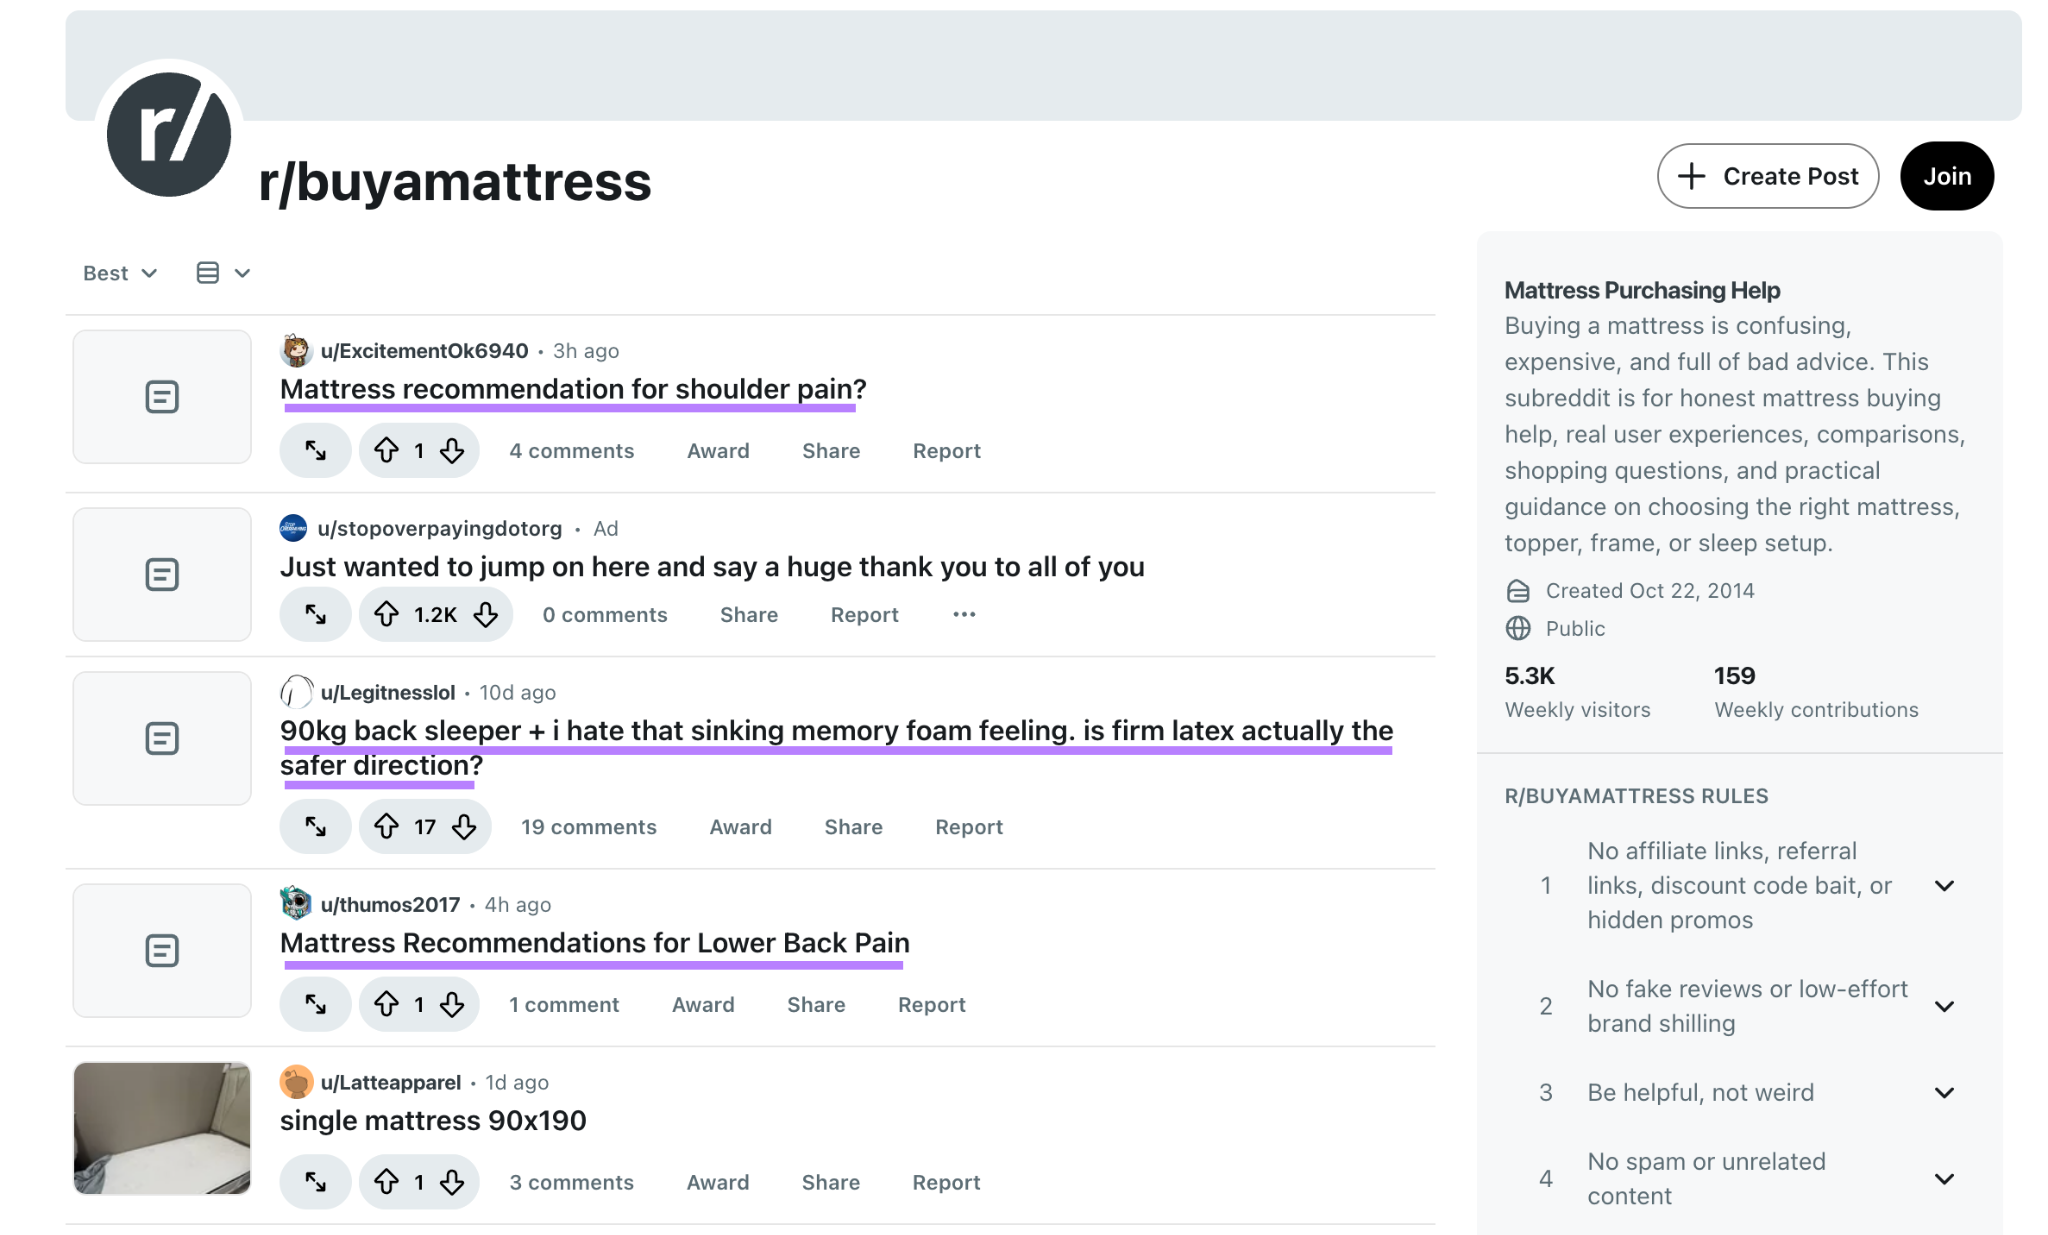Click the r/buyamattress community avatar icon
Image resolution: width=2048 pixels, height=1235 pixels.
169,134
